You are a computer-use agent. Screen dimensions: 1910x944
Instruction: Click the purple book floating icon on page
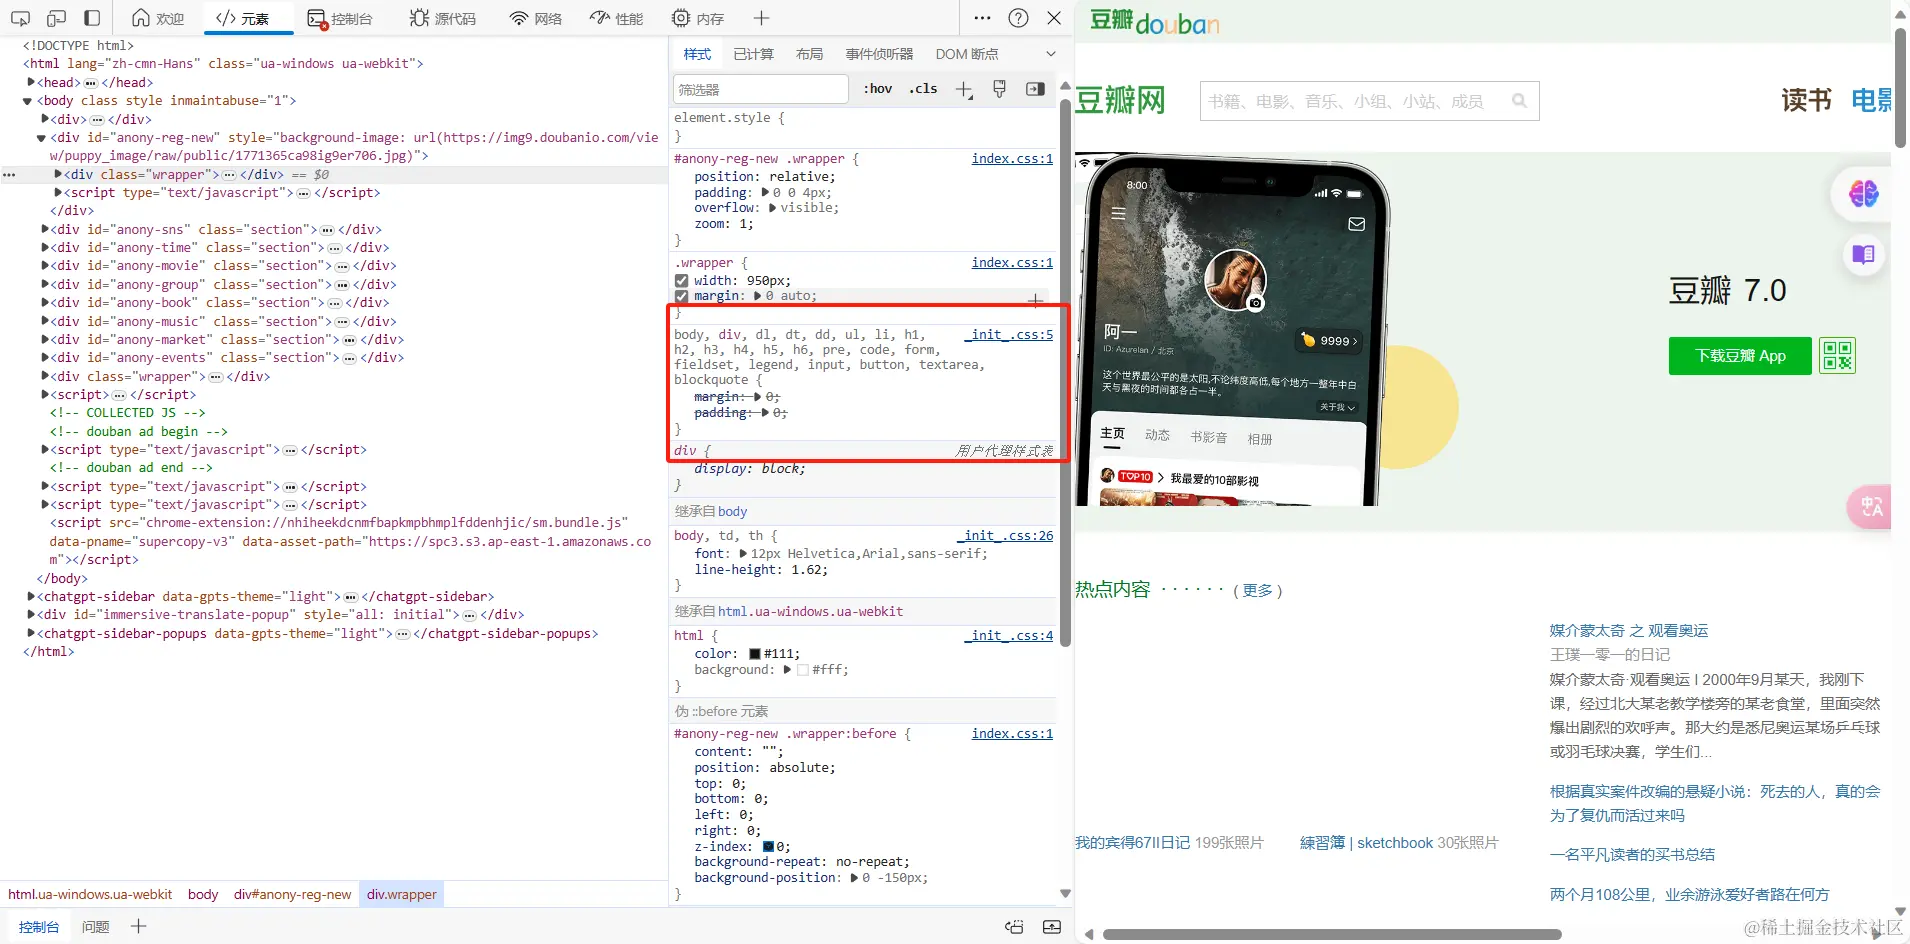pos(1863,254)
